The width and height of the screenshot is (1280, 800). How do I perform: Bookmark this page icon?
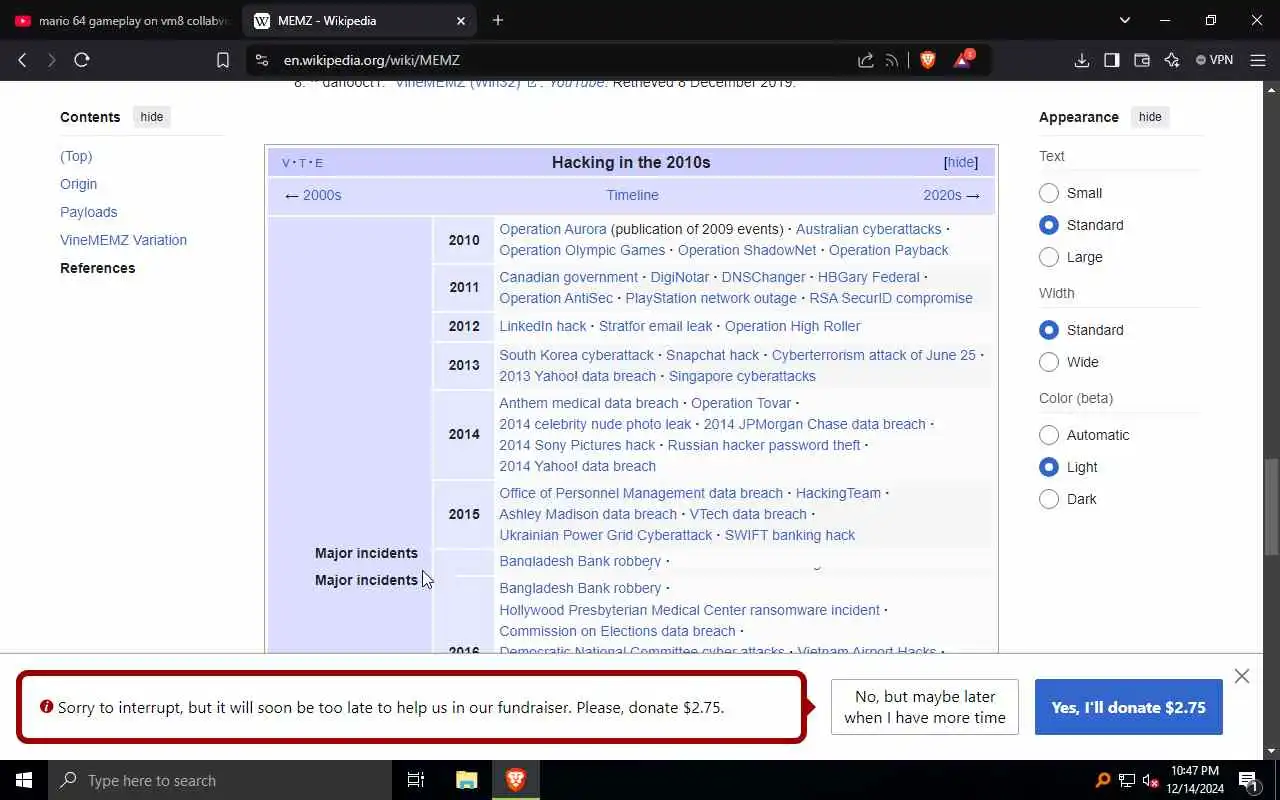(x=223, y=60)
